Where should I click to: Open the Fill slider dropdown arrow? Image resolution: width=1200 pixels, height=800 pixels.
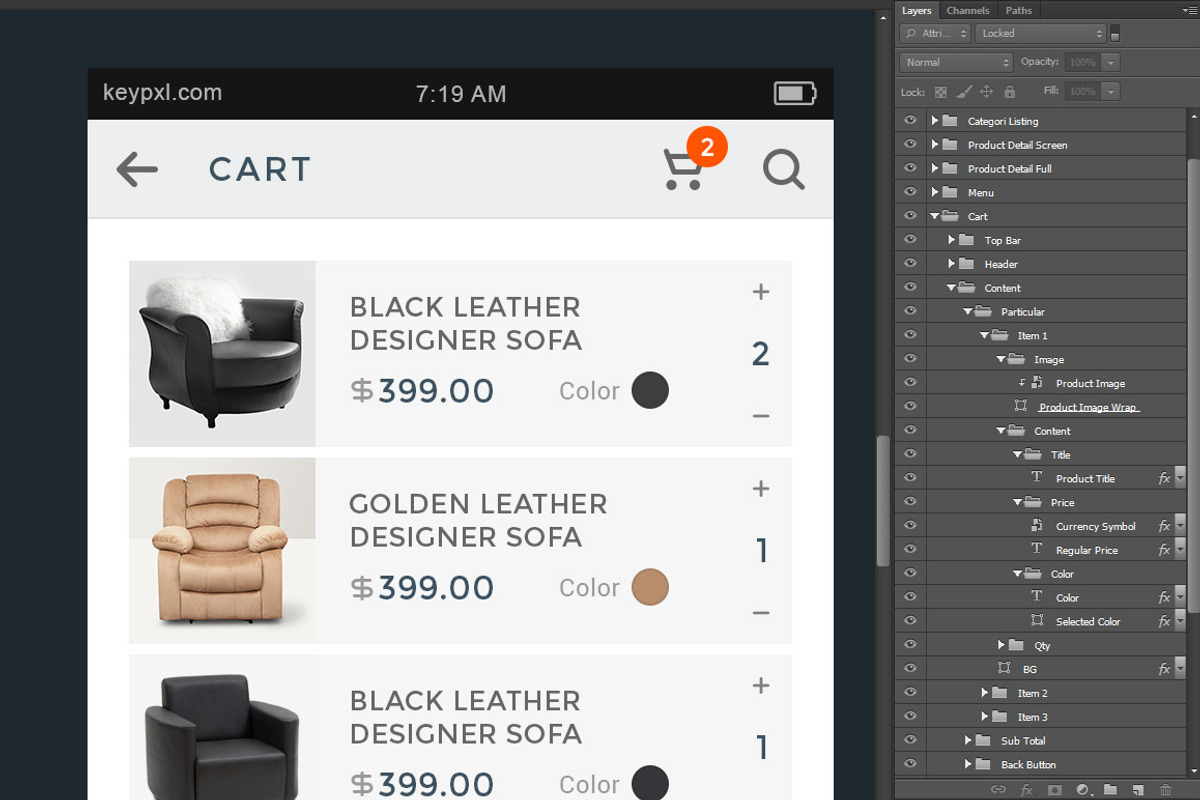[1111, 91]
